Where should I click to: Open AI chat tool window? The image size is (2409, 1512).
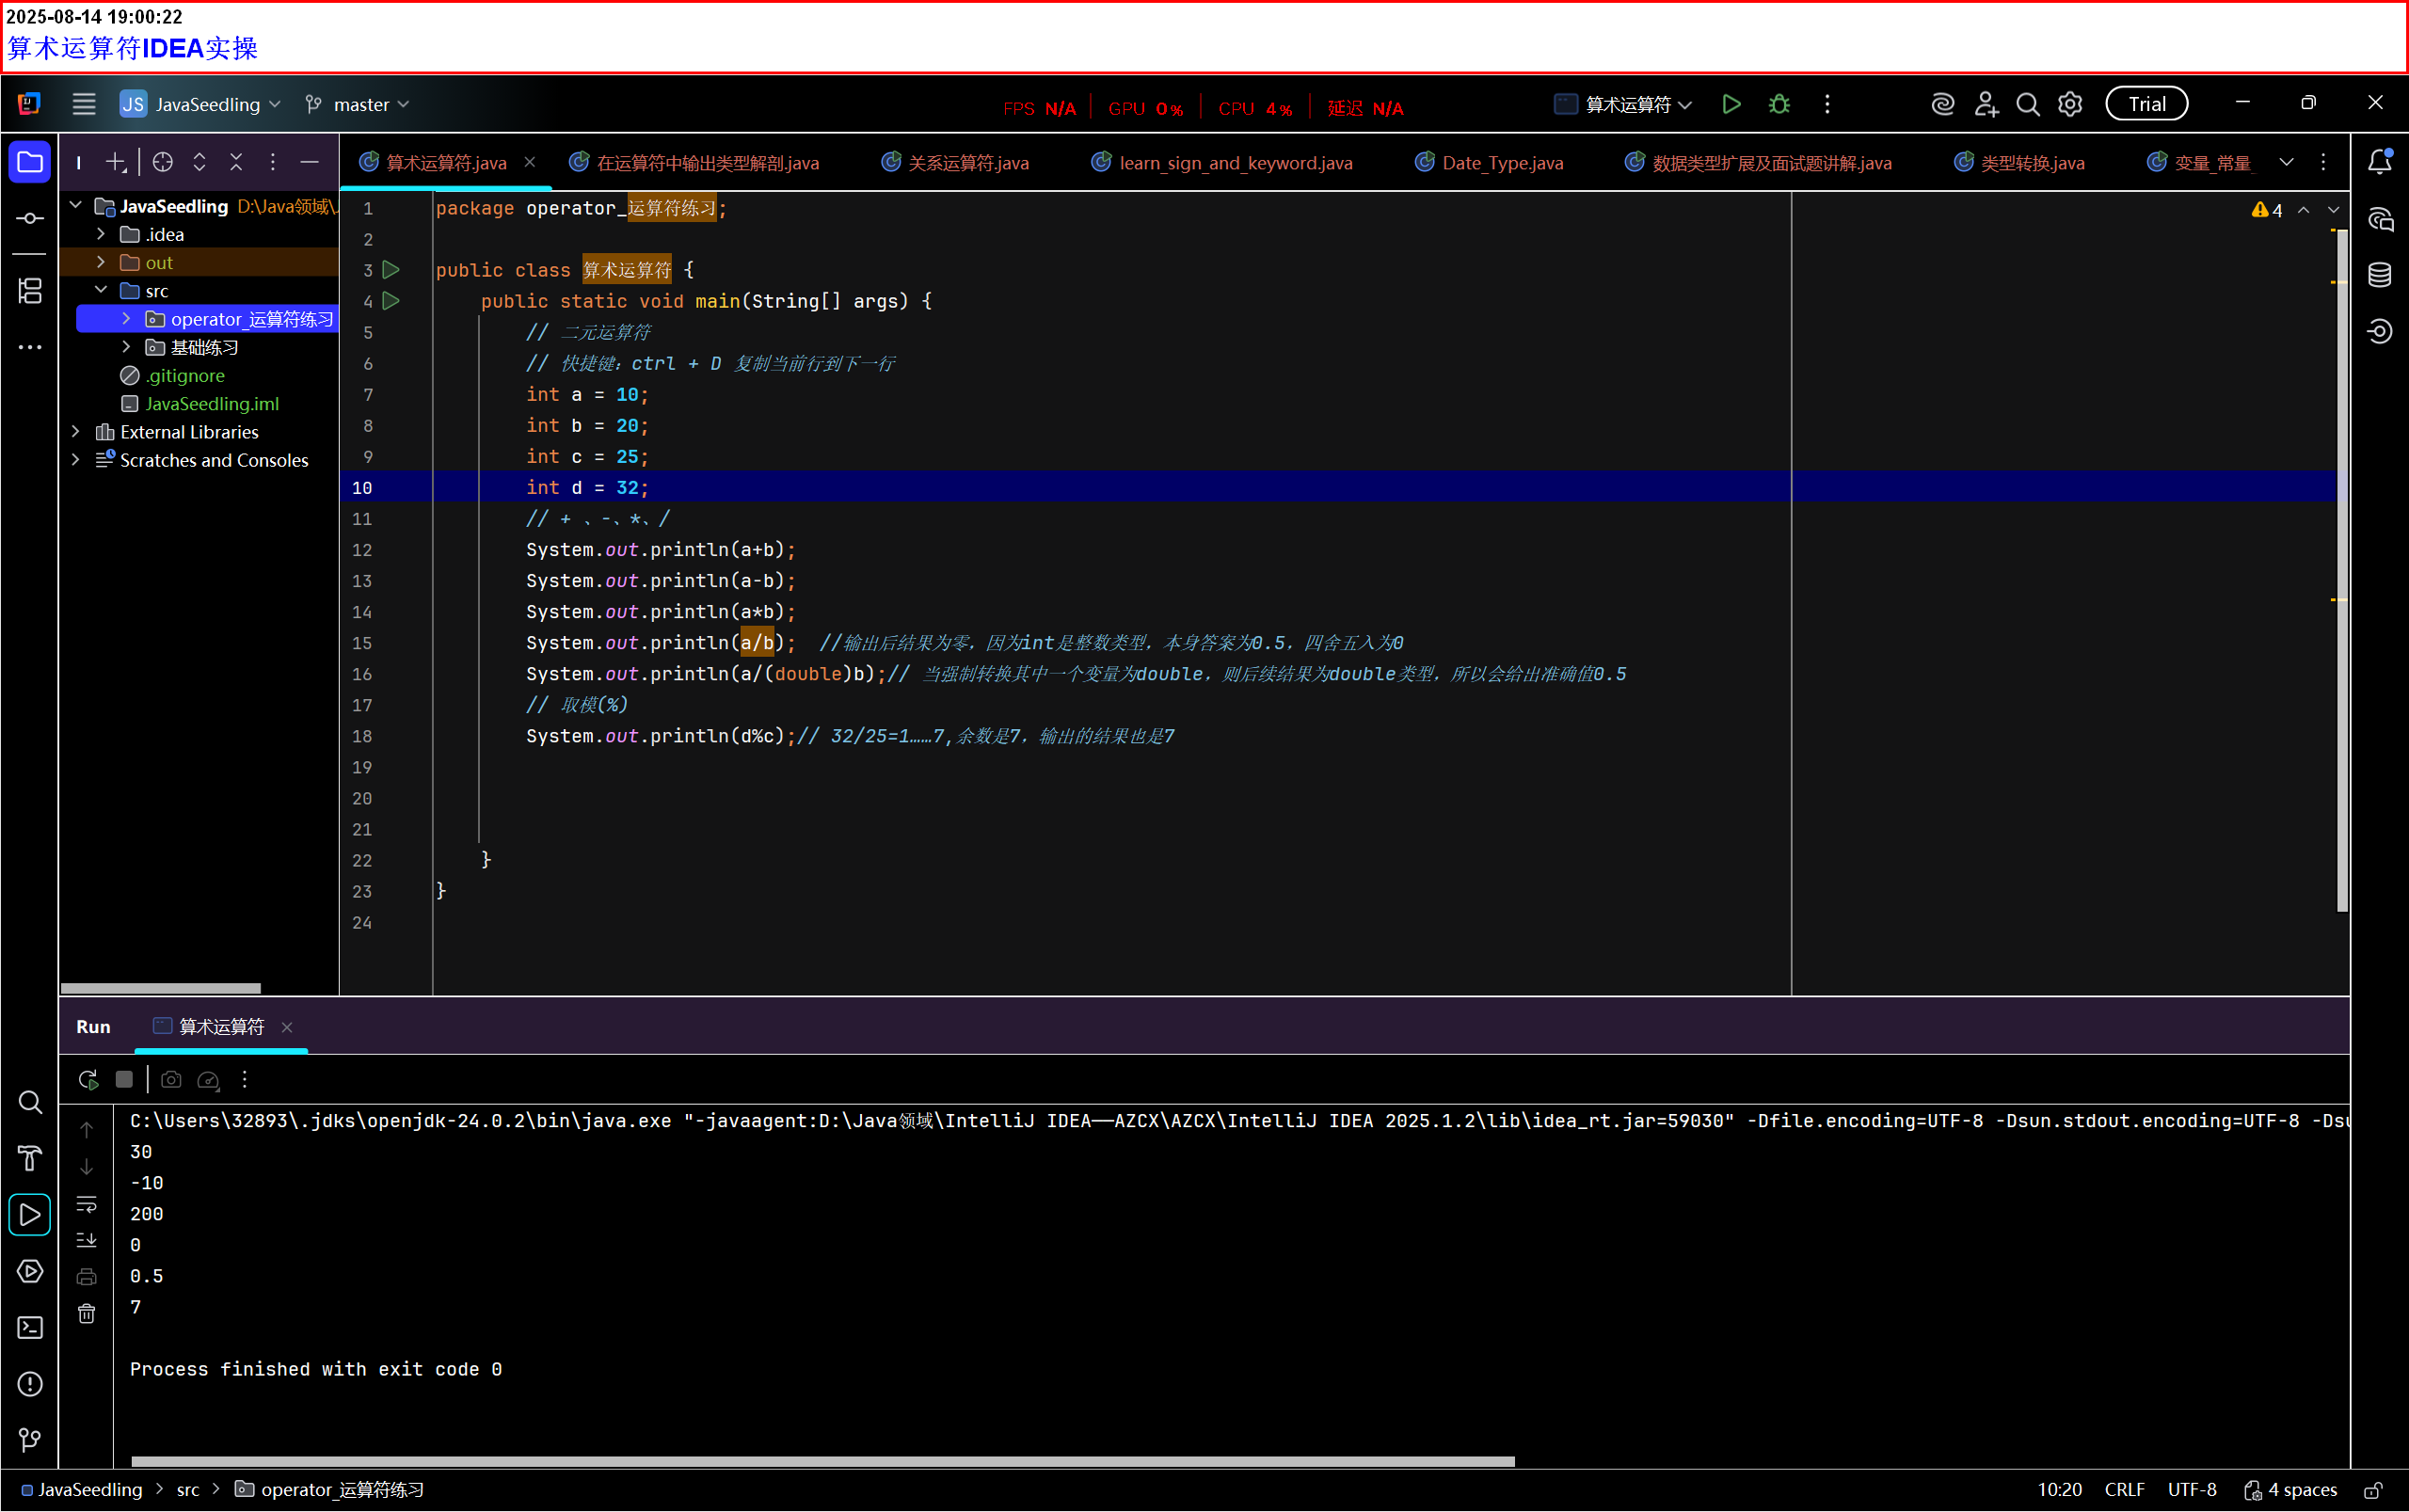(x=2380, y=219)
